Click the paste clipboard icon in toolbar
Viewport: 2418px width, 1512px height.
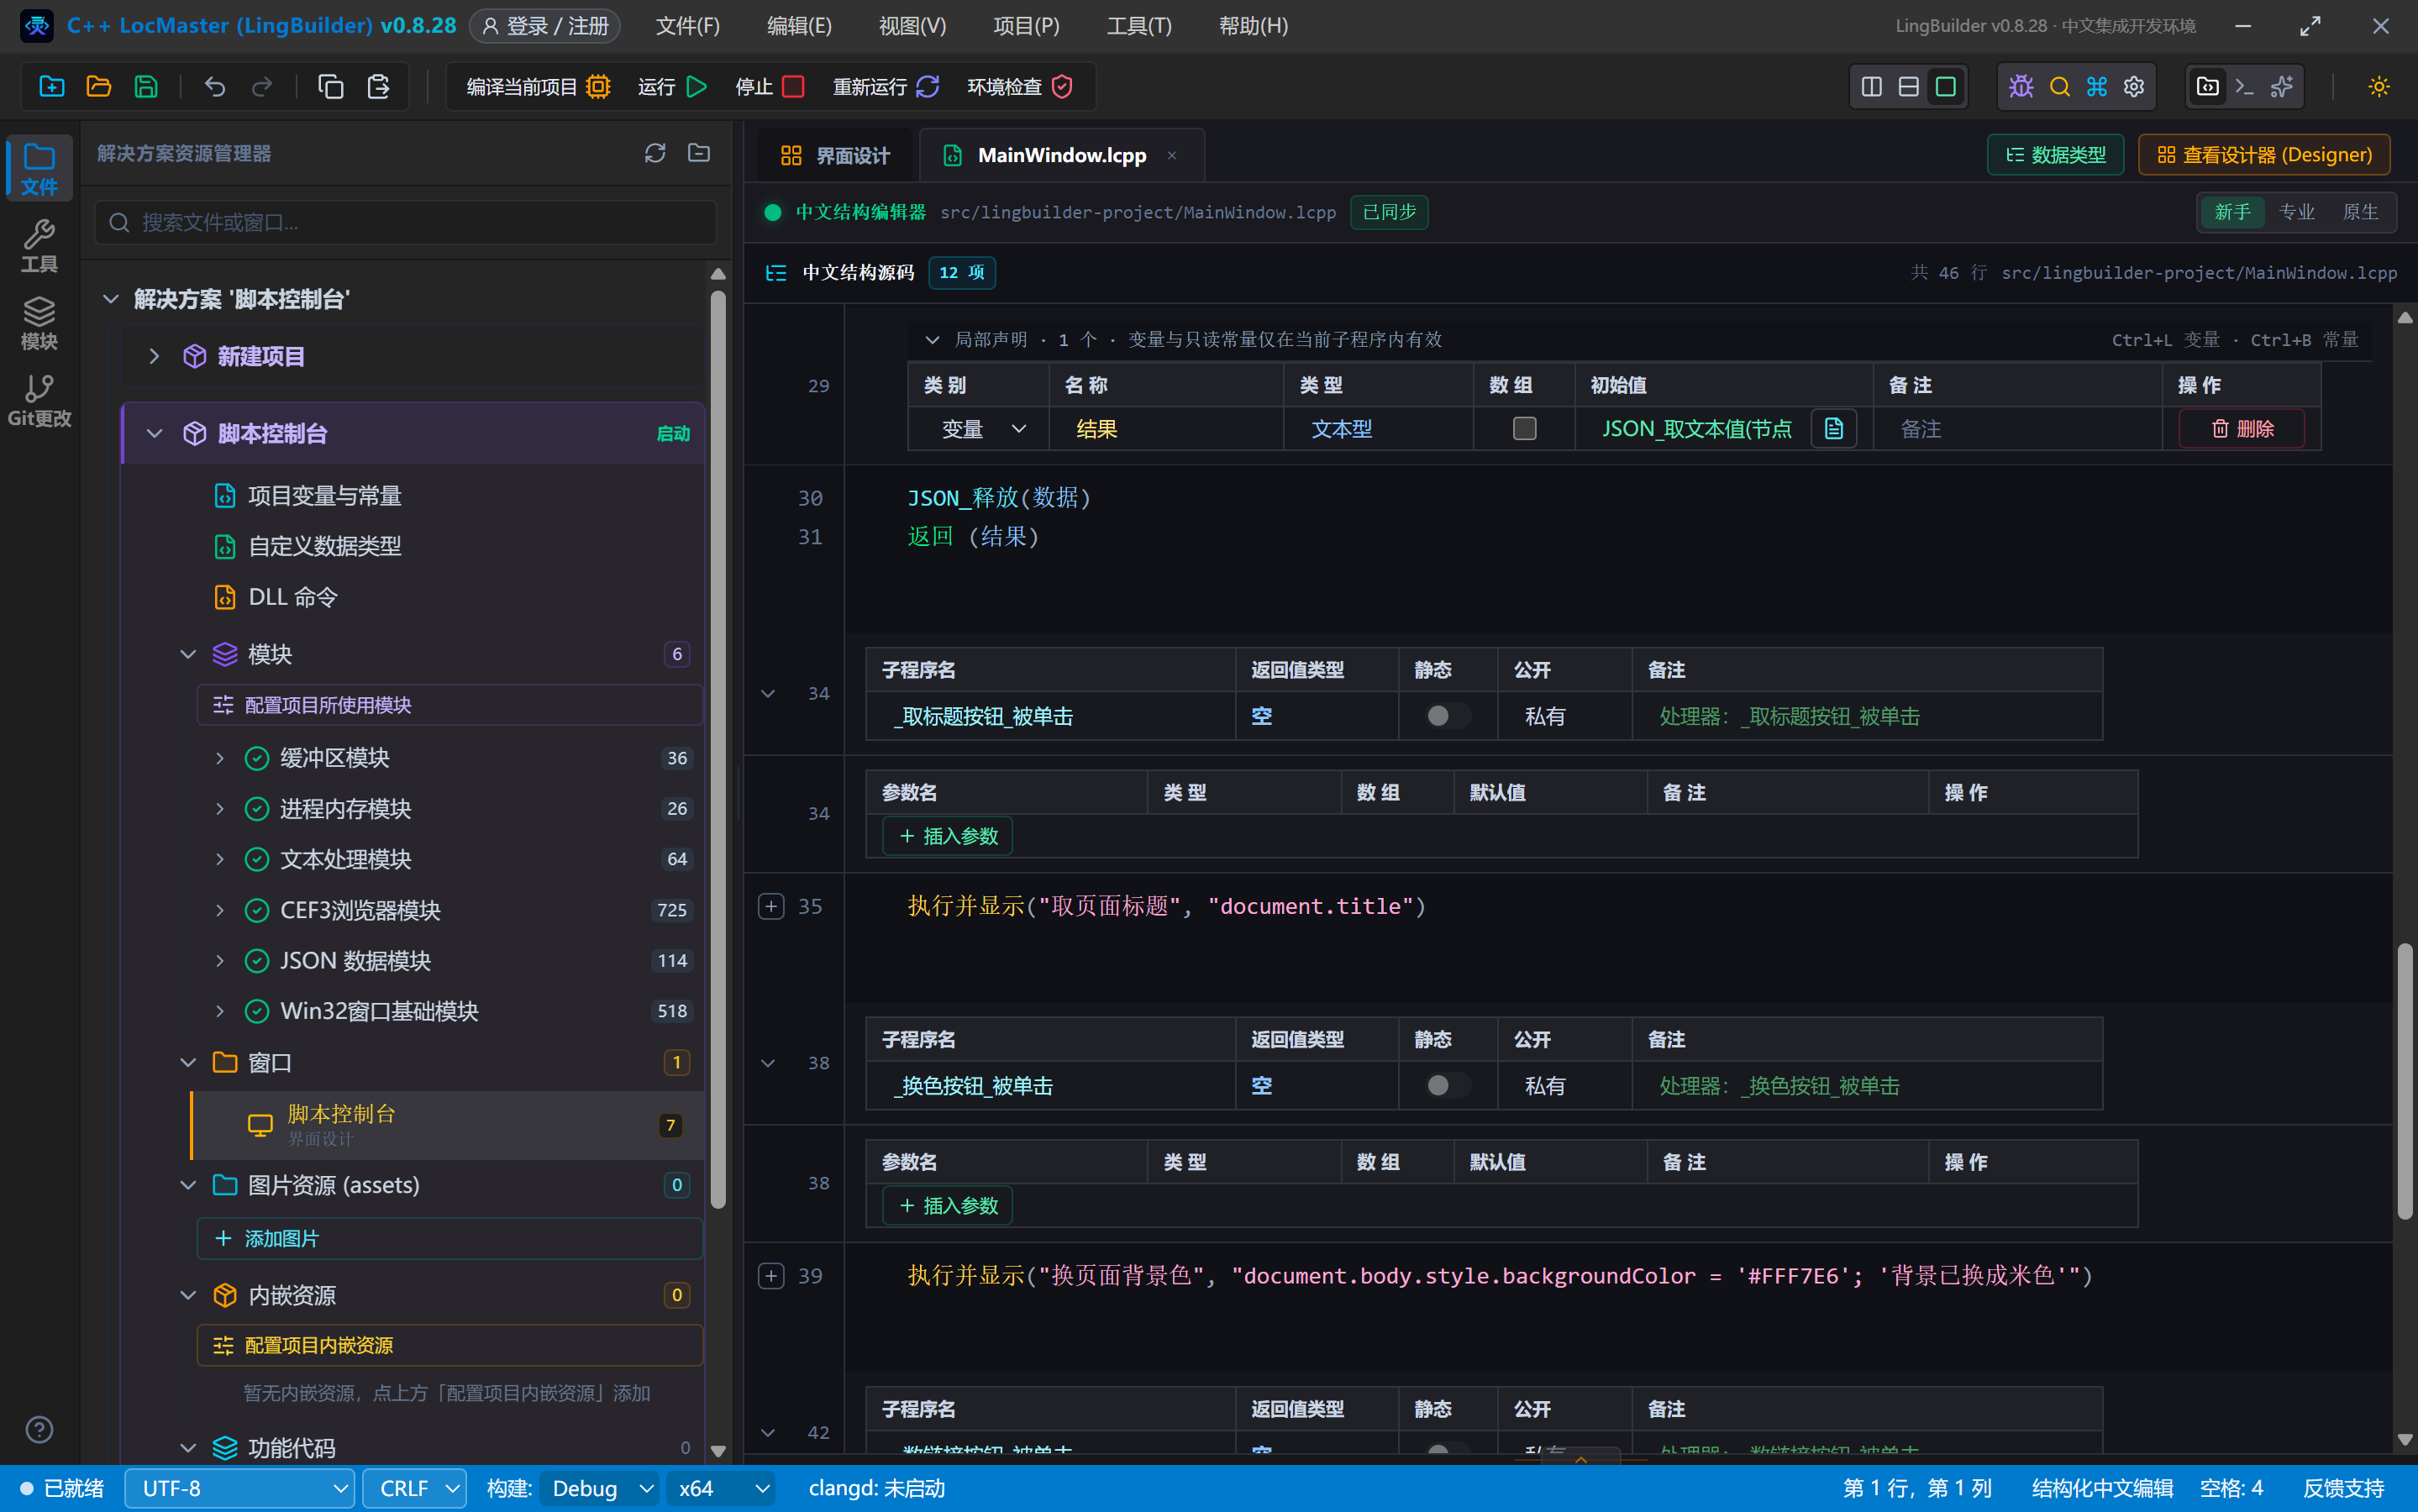tap(378, 87)
